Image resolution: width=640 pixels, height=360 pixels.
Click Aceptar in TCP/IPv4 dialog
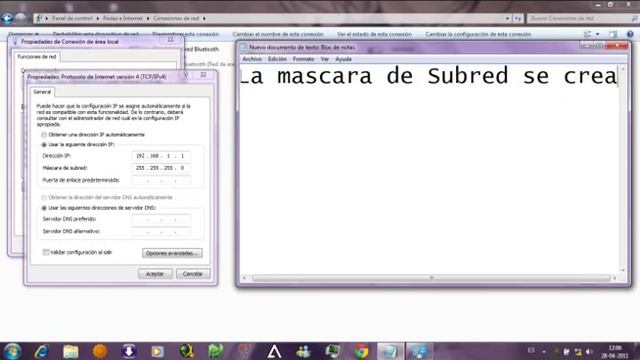155,274
